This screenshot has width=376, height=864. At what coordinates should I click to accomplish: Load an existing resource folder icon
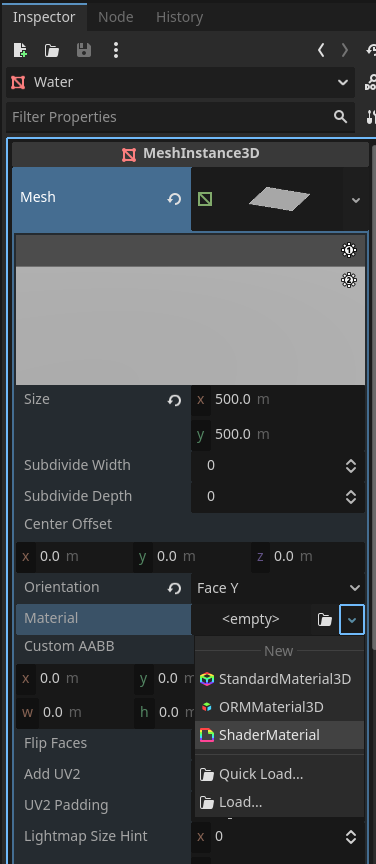tap(52, 51)
